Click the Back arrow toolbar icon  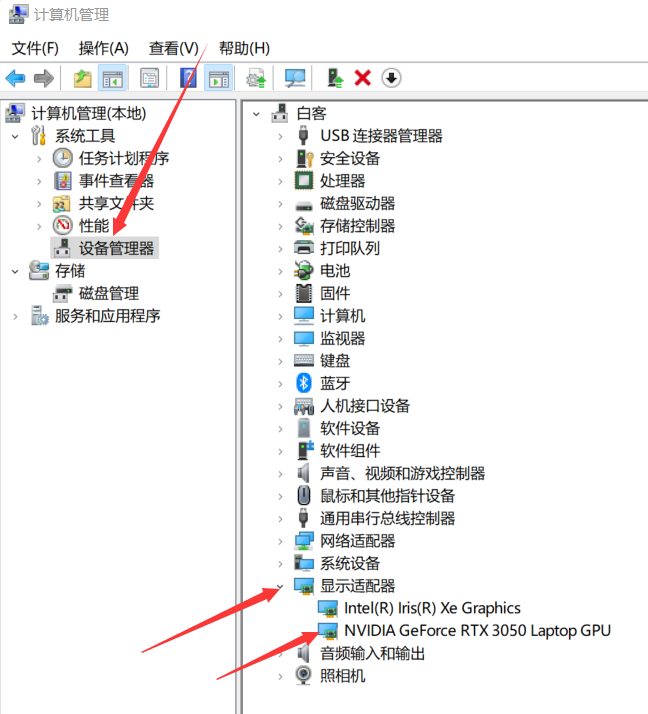click(15, 78)
